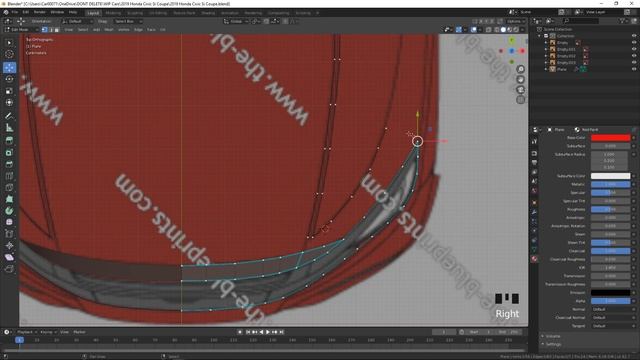Pick the Scale tool
640x360 pixels.
(x=9, y=91)
